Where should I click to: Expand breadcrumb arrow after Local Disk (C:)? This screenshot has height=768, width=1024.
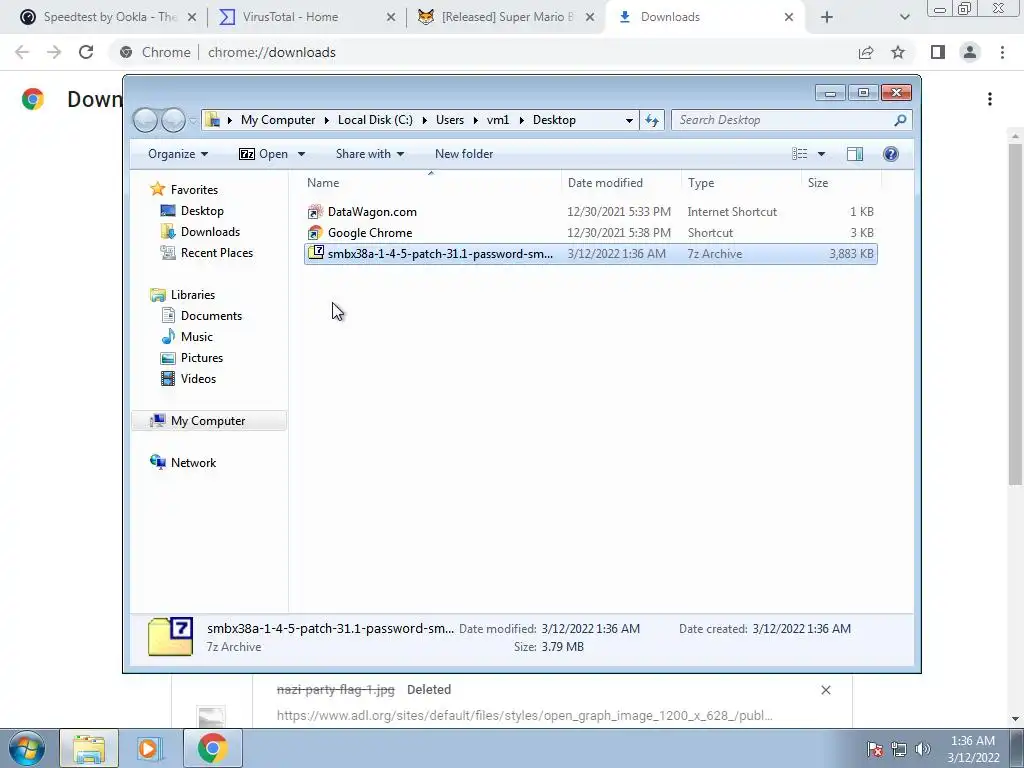(x=424, y=120)
